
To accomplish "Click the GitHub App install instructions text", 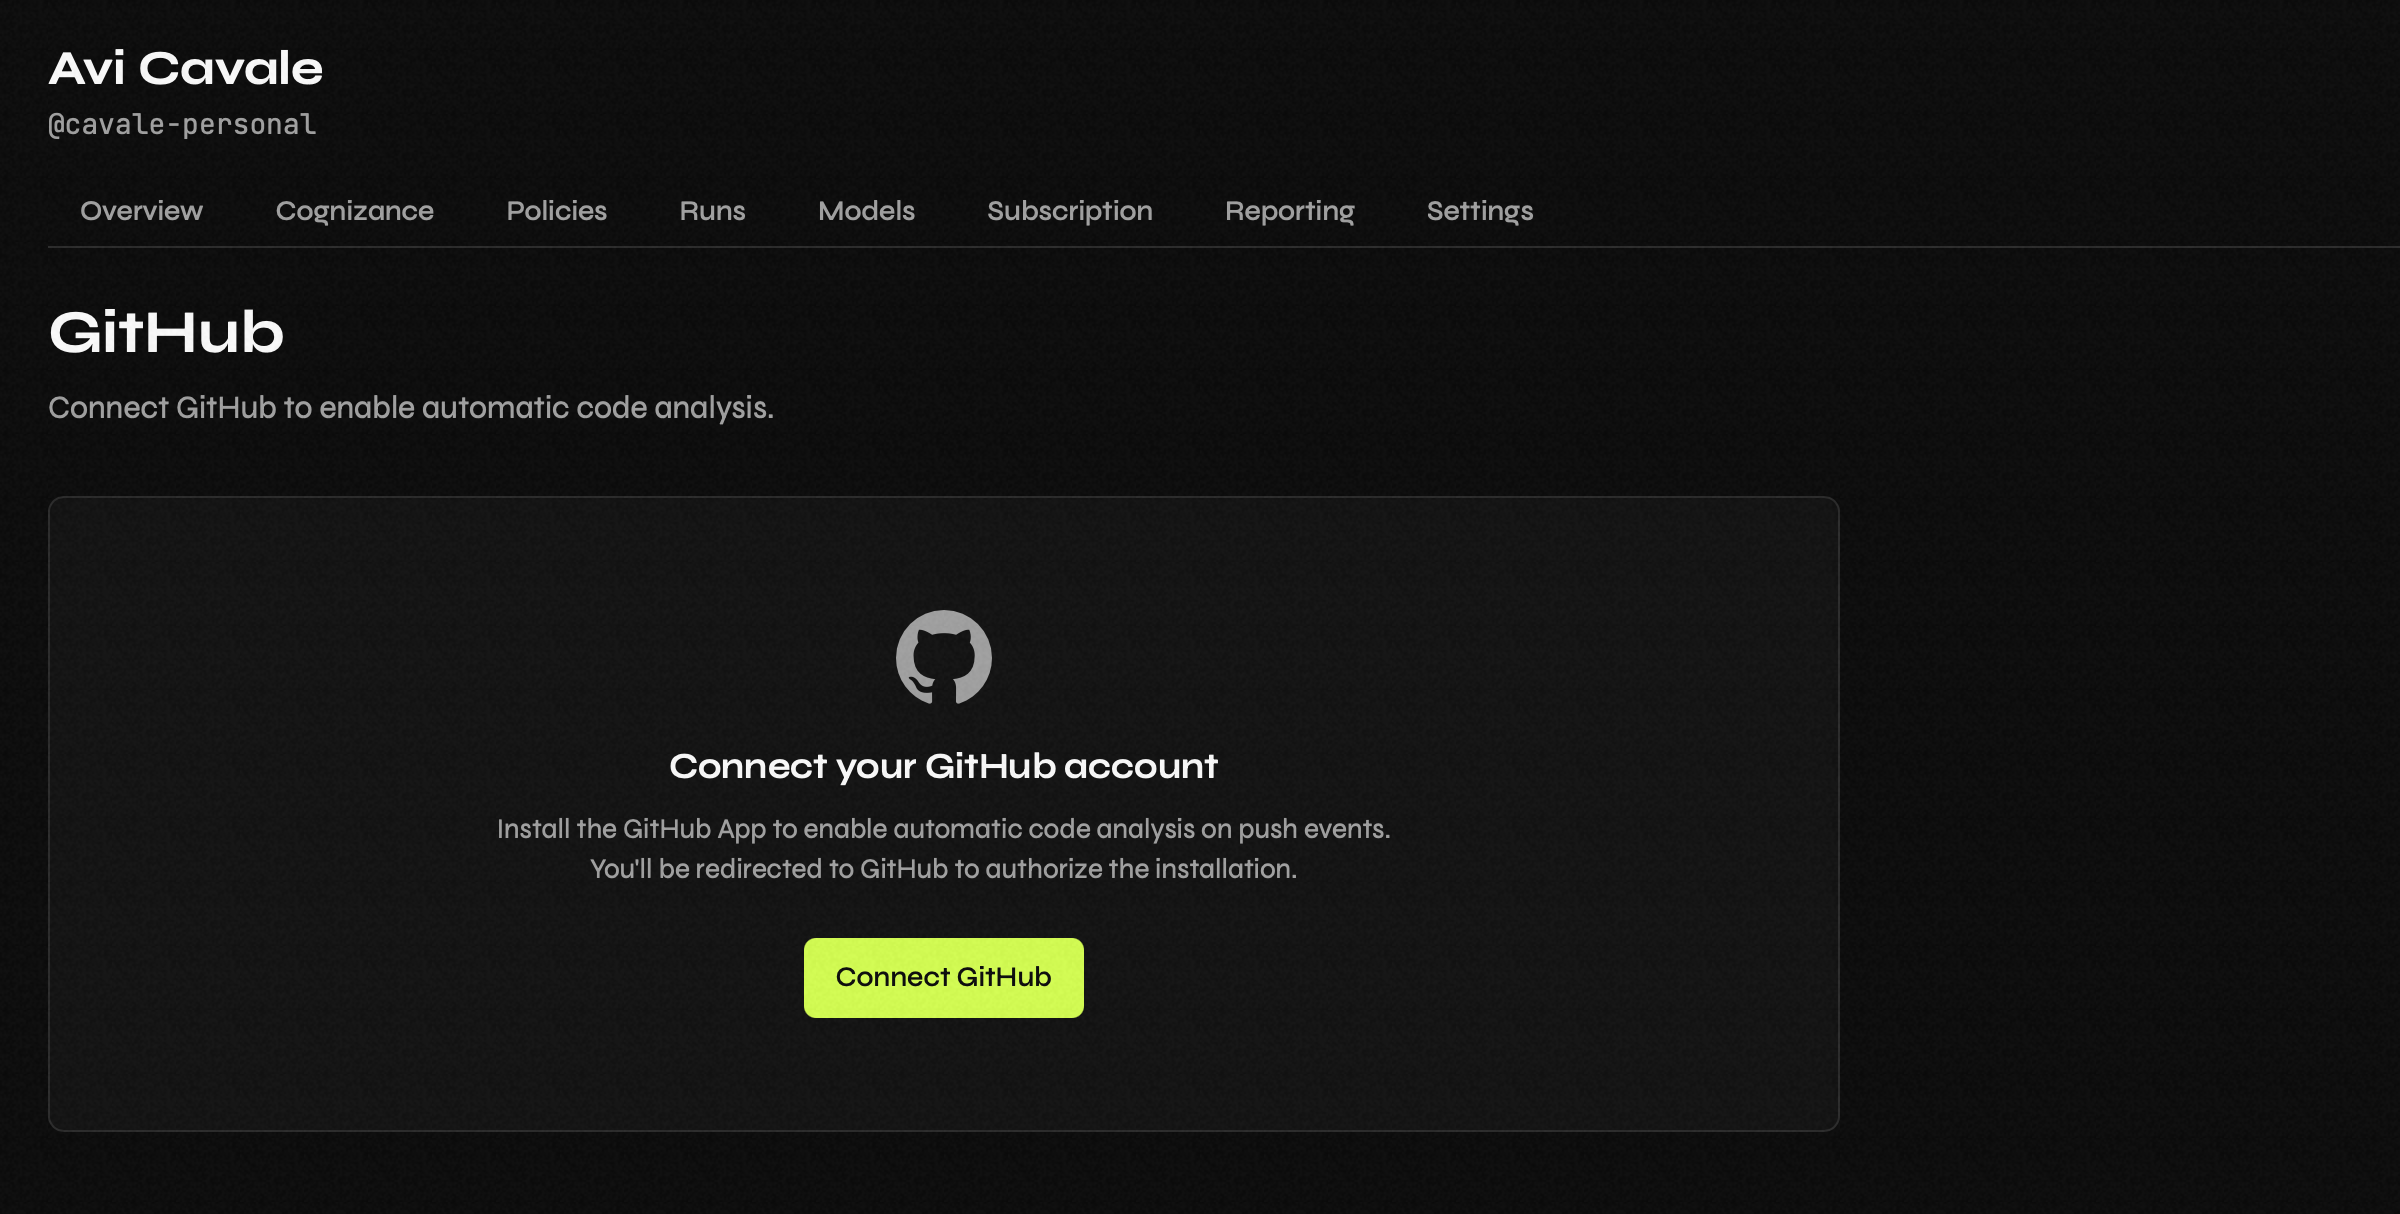I will (x=944, y=828).
